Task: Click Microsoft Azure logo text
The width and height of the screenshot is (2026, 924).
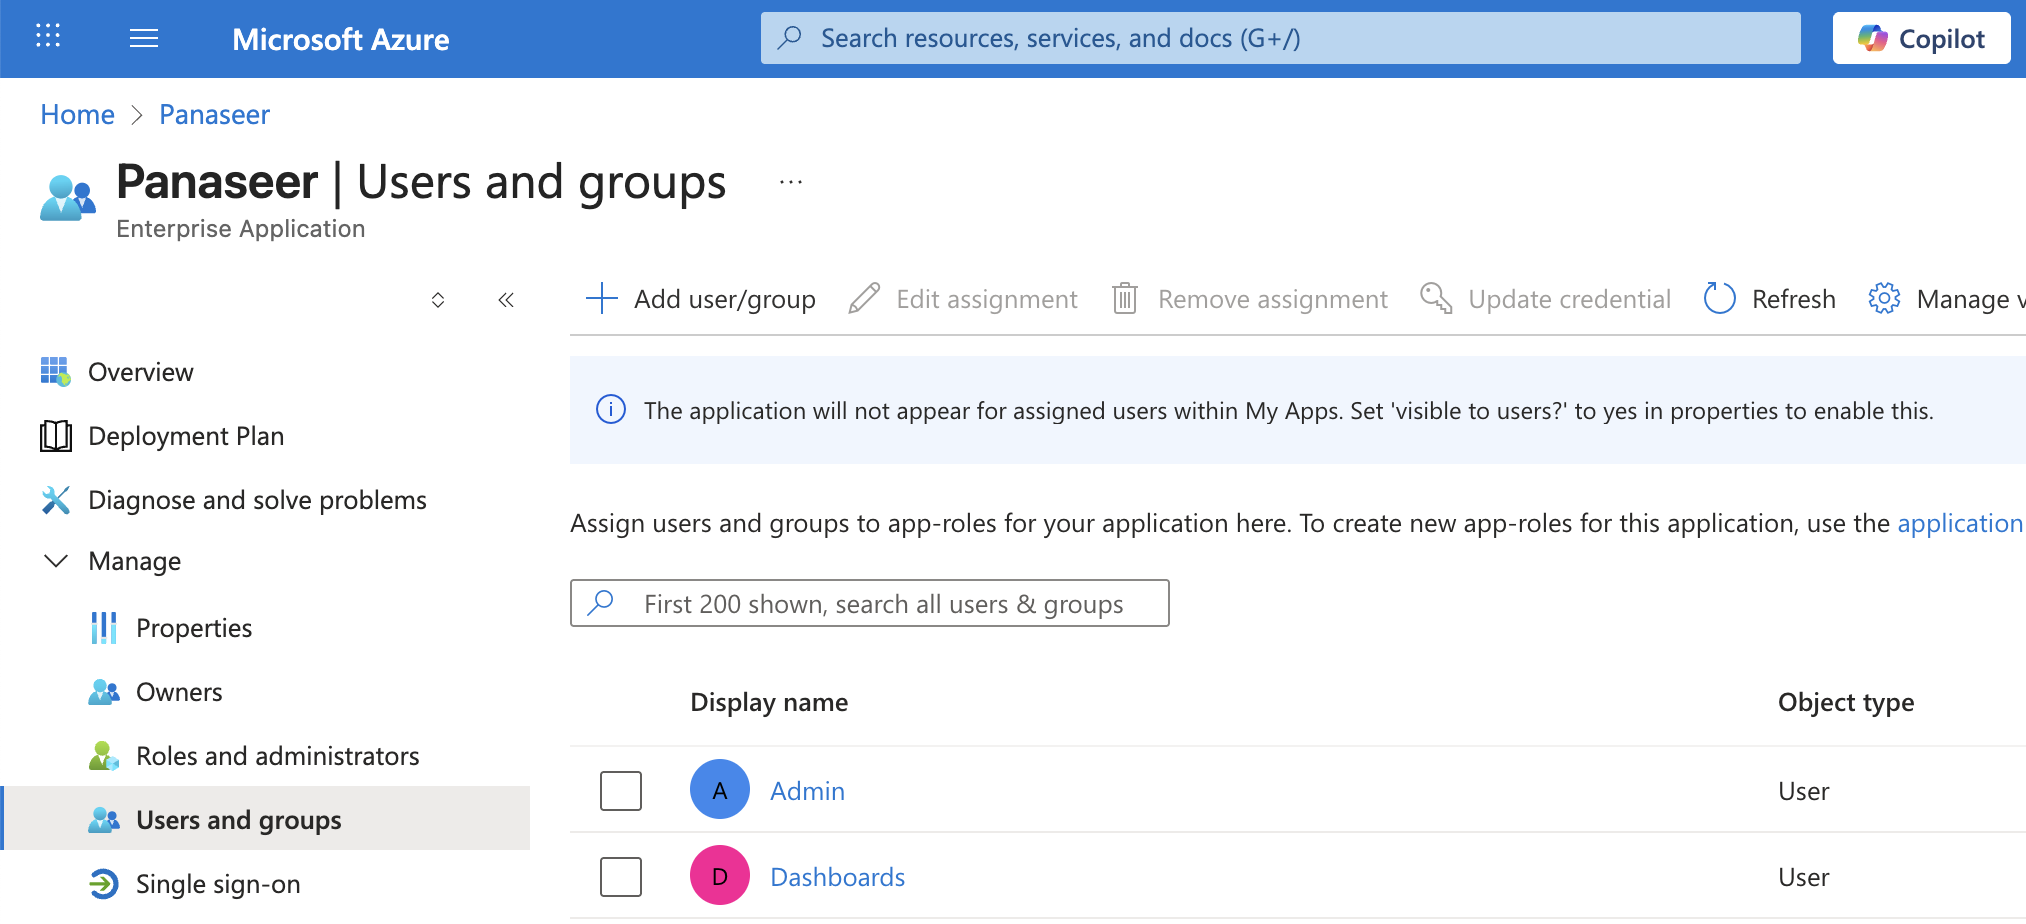Action: (x=340, y=39)
